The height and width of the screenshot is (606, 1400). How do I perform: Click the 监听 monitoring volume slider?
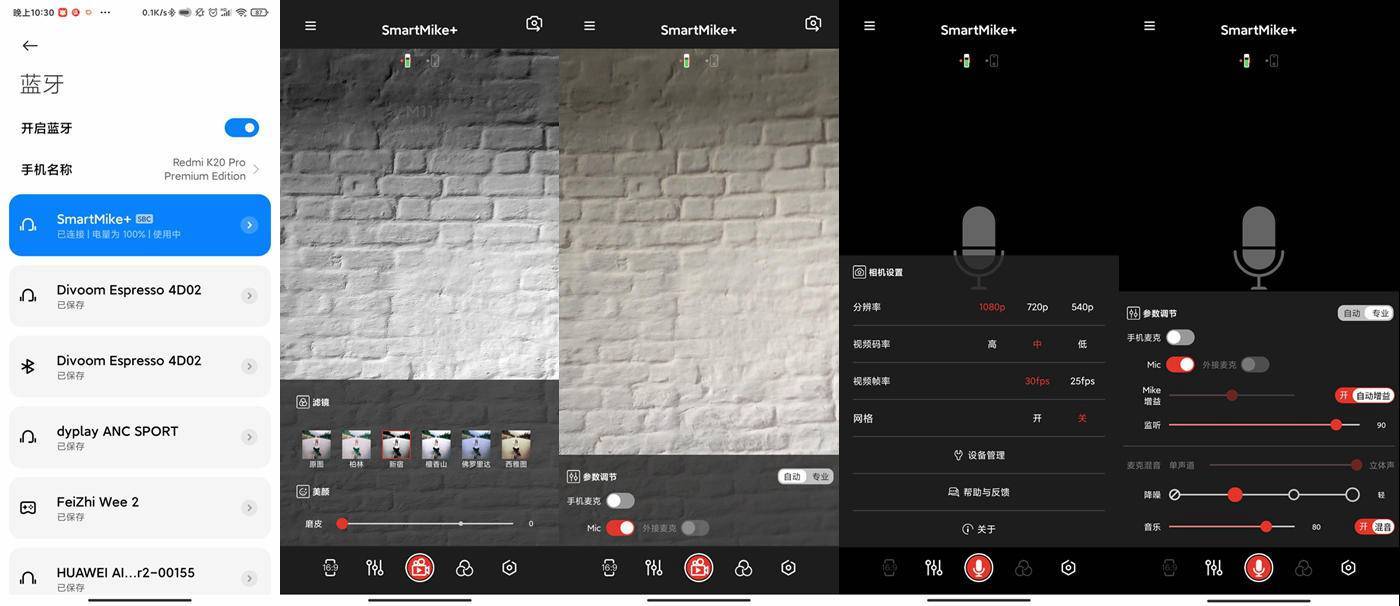(1264, 425)
